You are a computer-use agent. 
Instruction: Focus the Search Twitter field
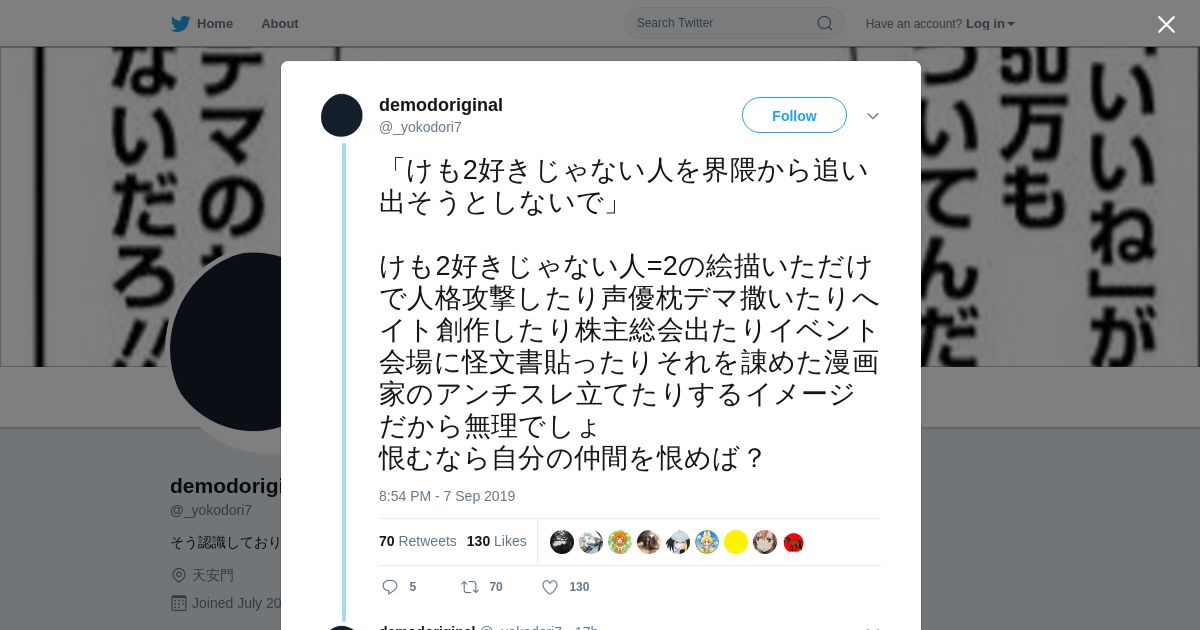[734, 23]
